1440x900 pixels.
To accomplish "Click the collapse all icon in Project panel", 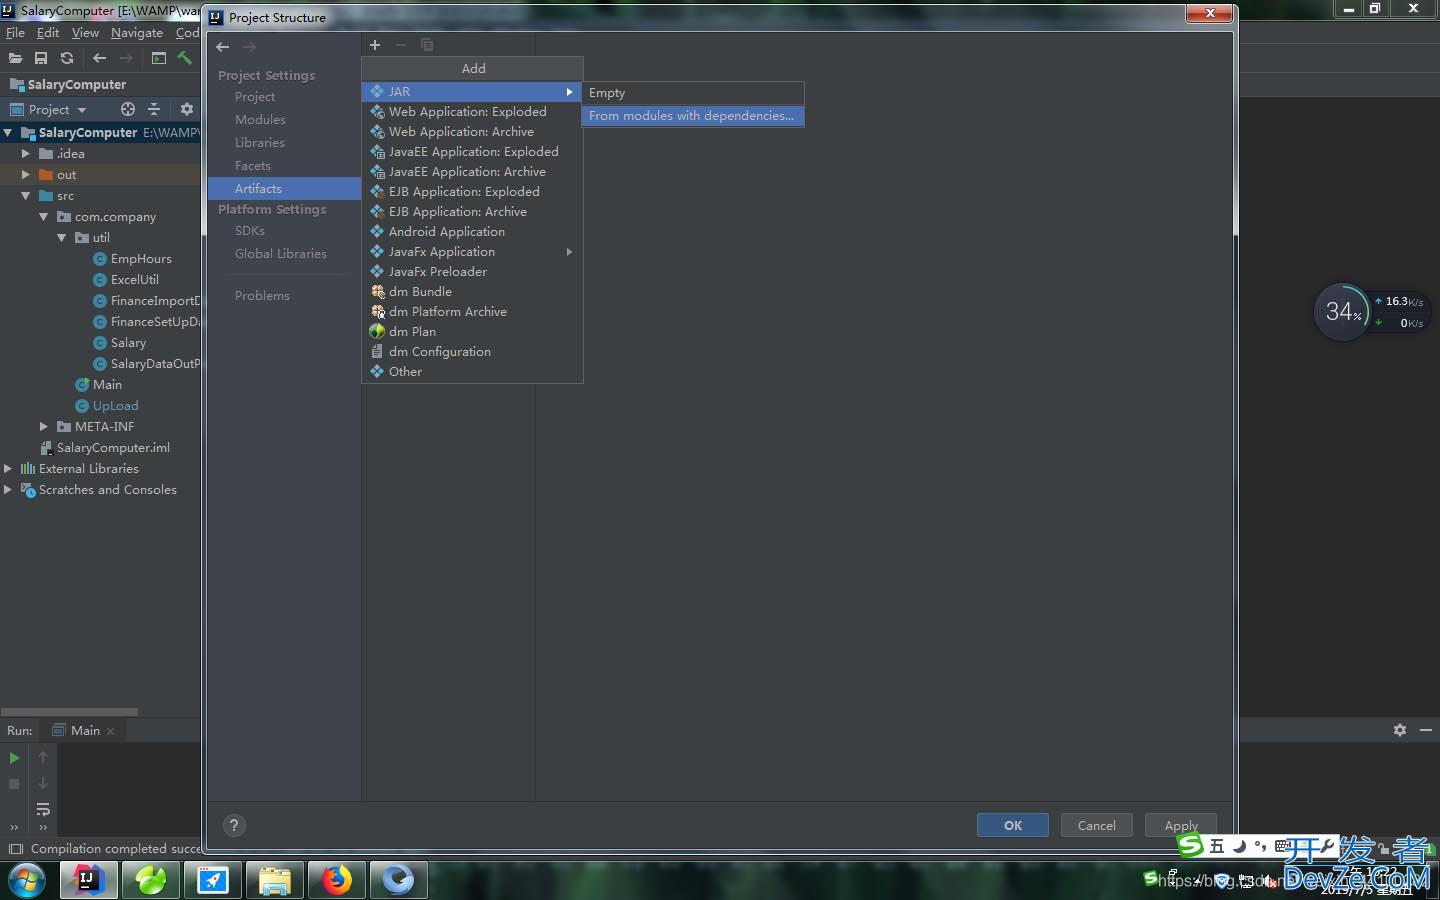I will [154, 109].
